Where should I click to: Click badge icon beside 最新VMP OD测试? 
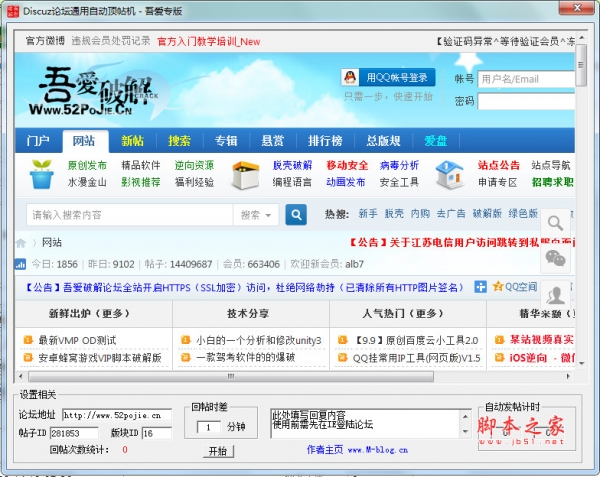click(28, 340)
